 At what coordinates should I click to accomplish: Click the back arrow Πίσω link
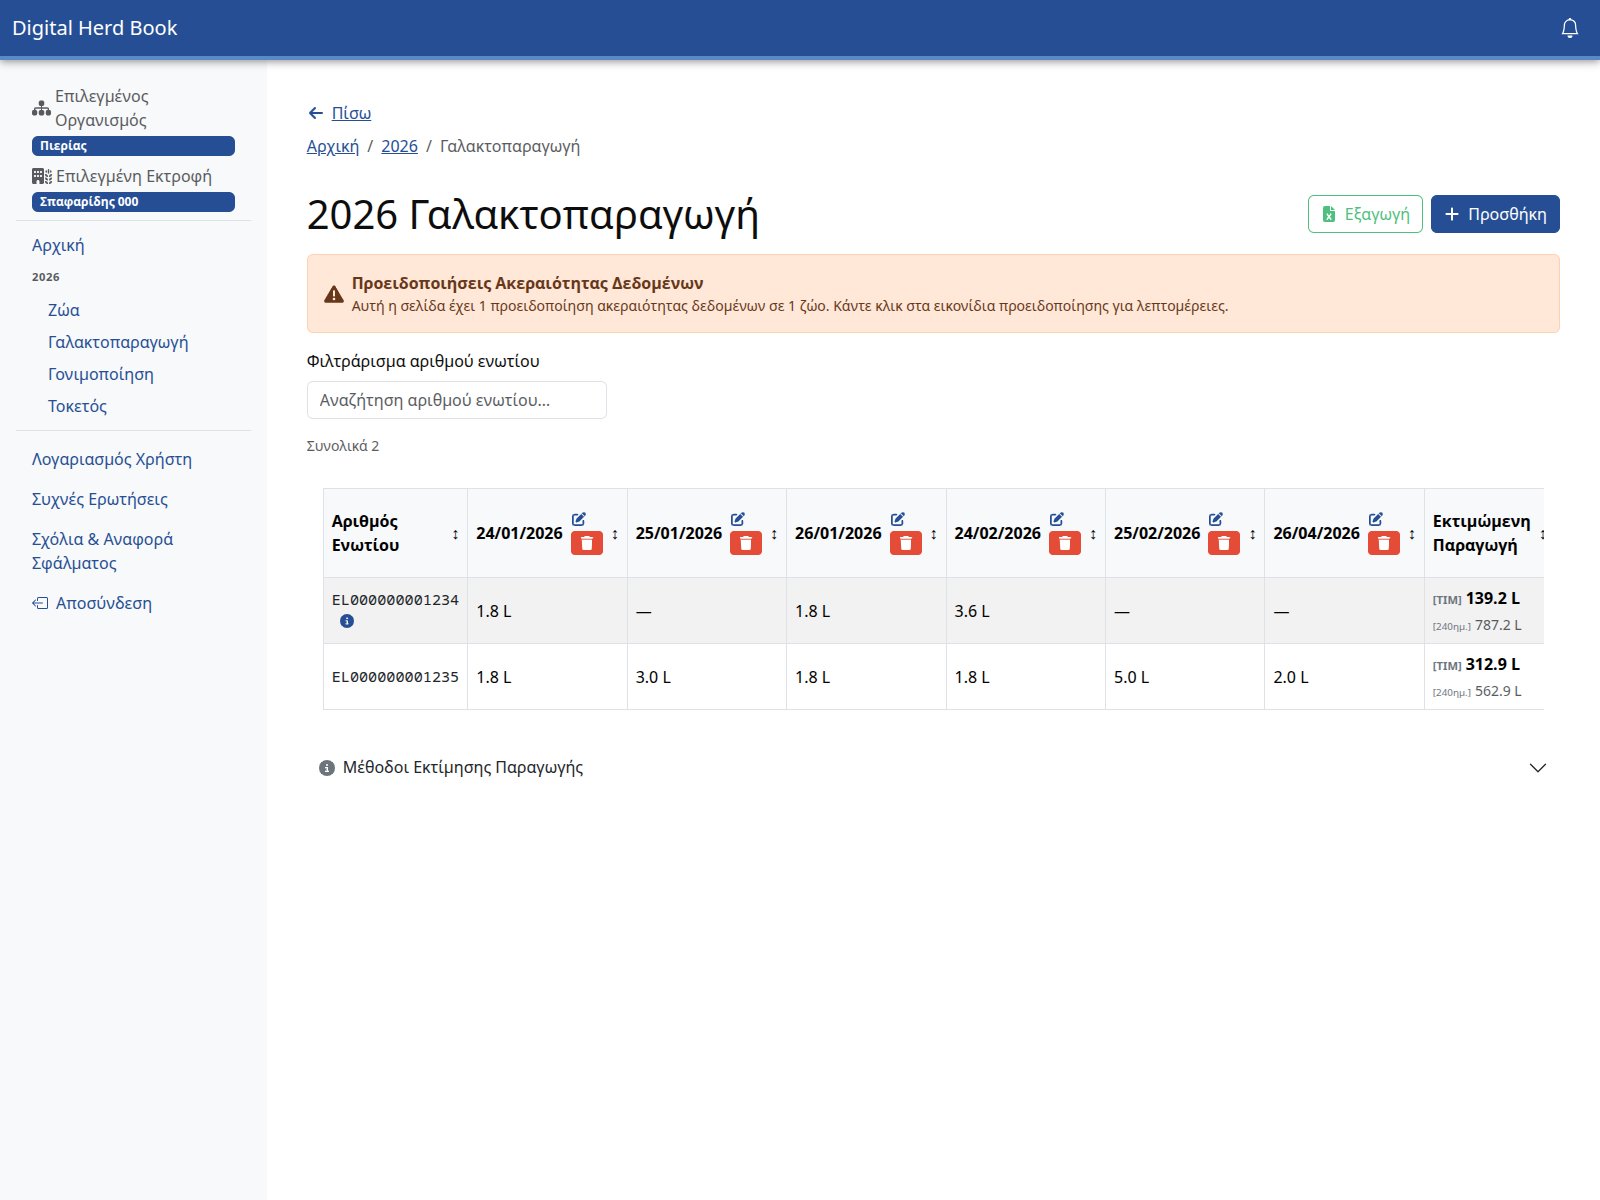[x=340, y=113]
